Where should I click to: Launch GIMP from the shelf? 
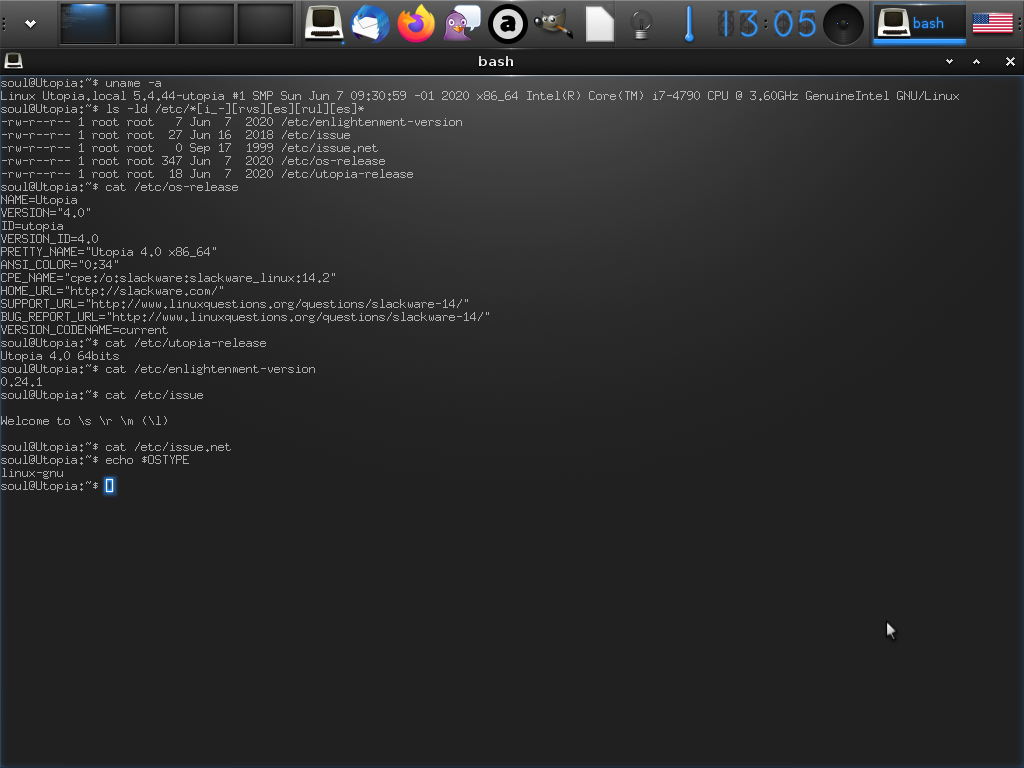click(553, 24)
